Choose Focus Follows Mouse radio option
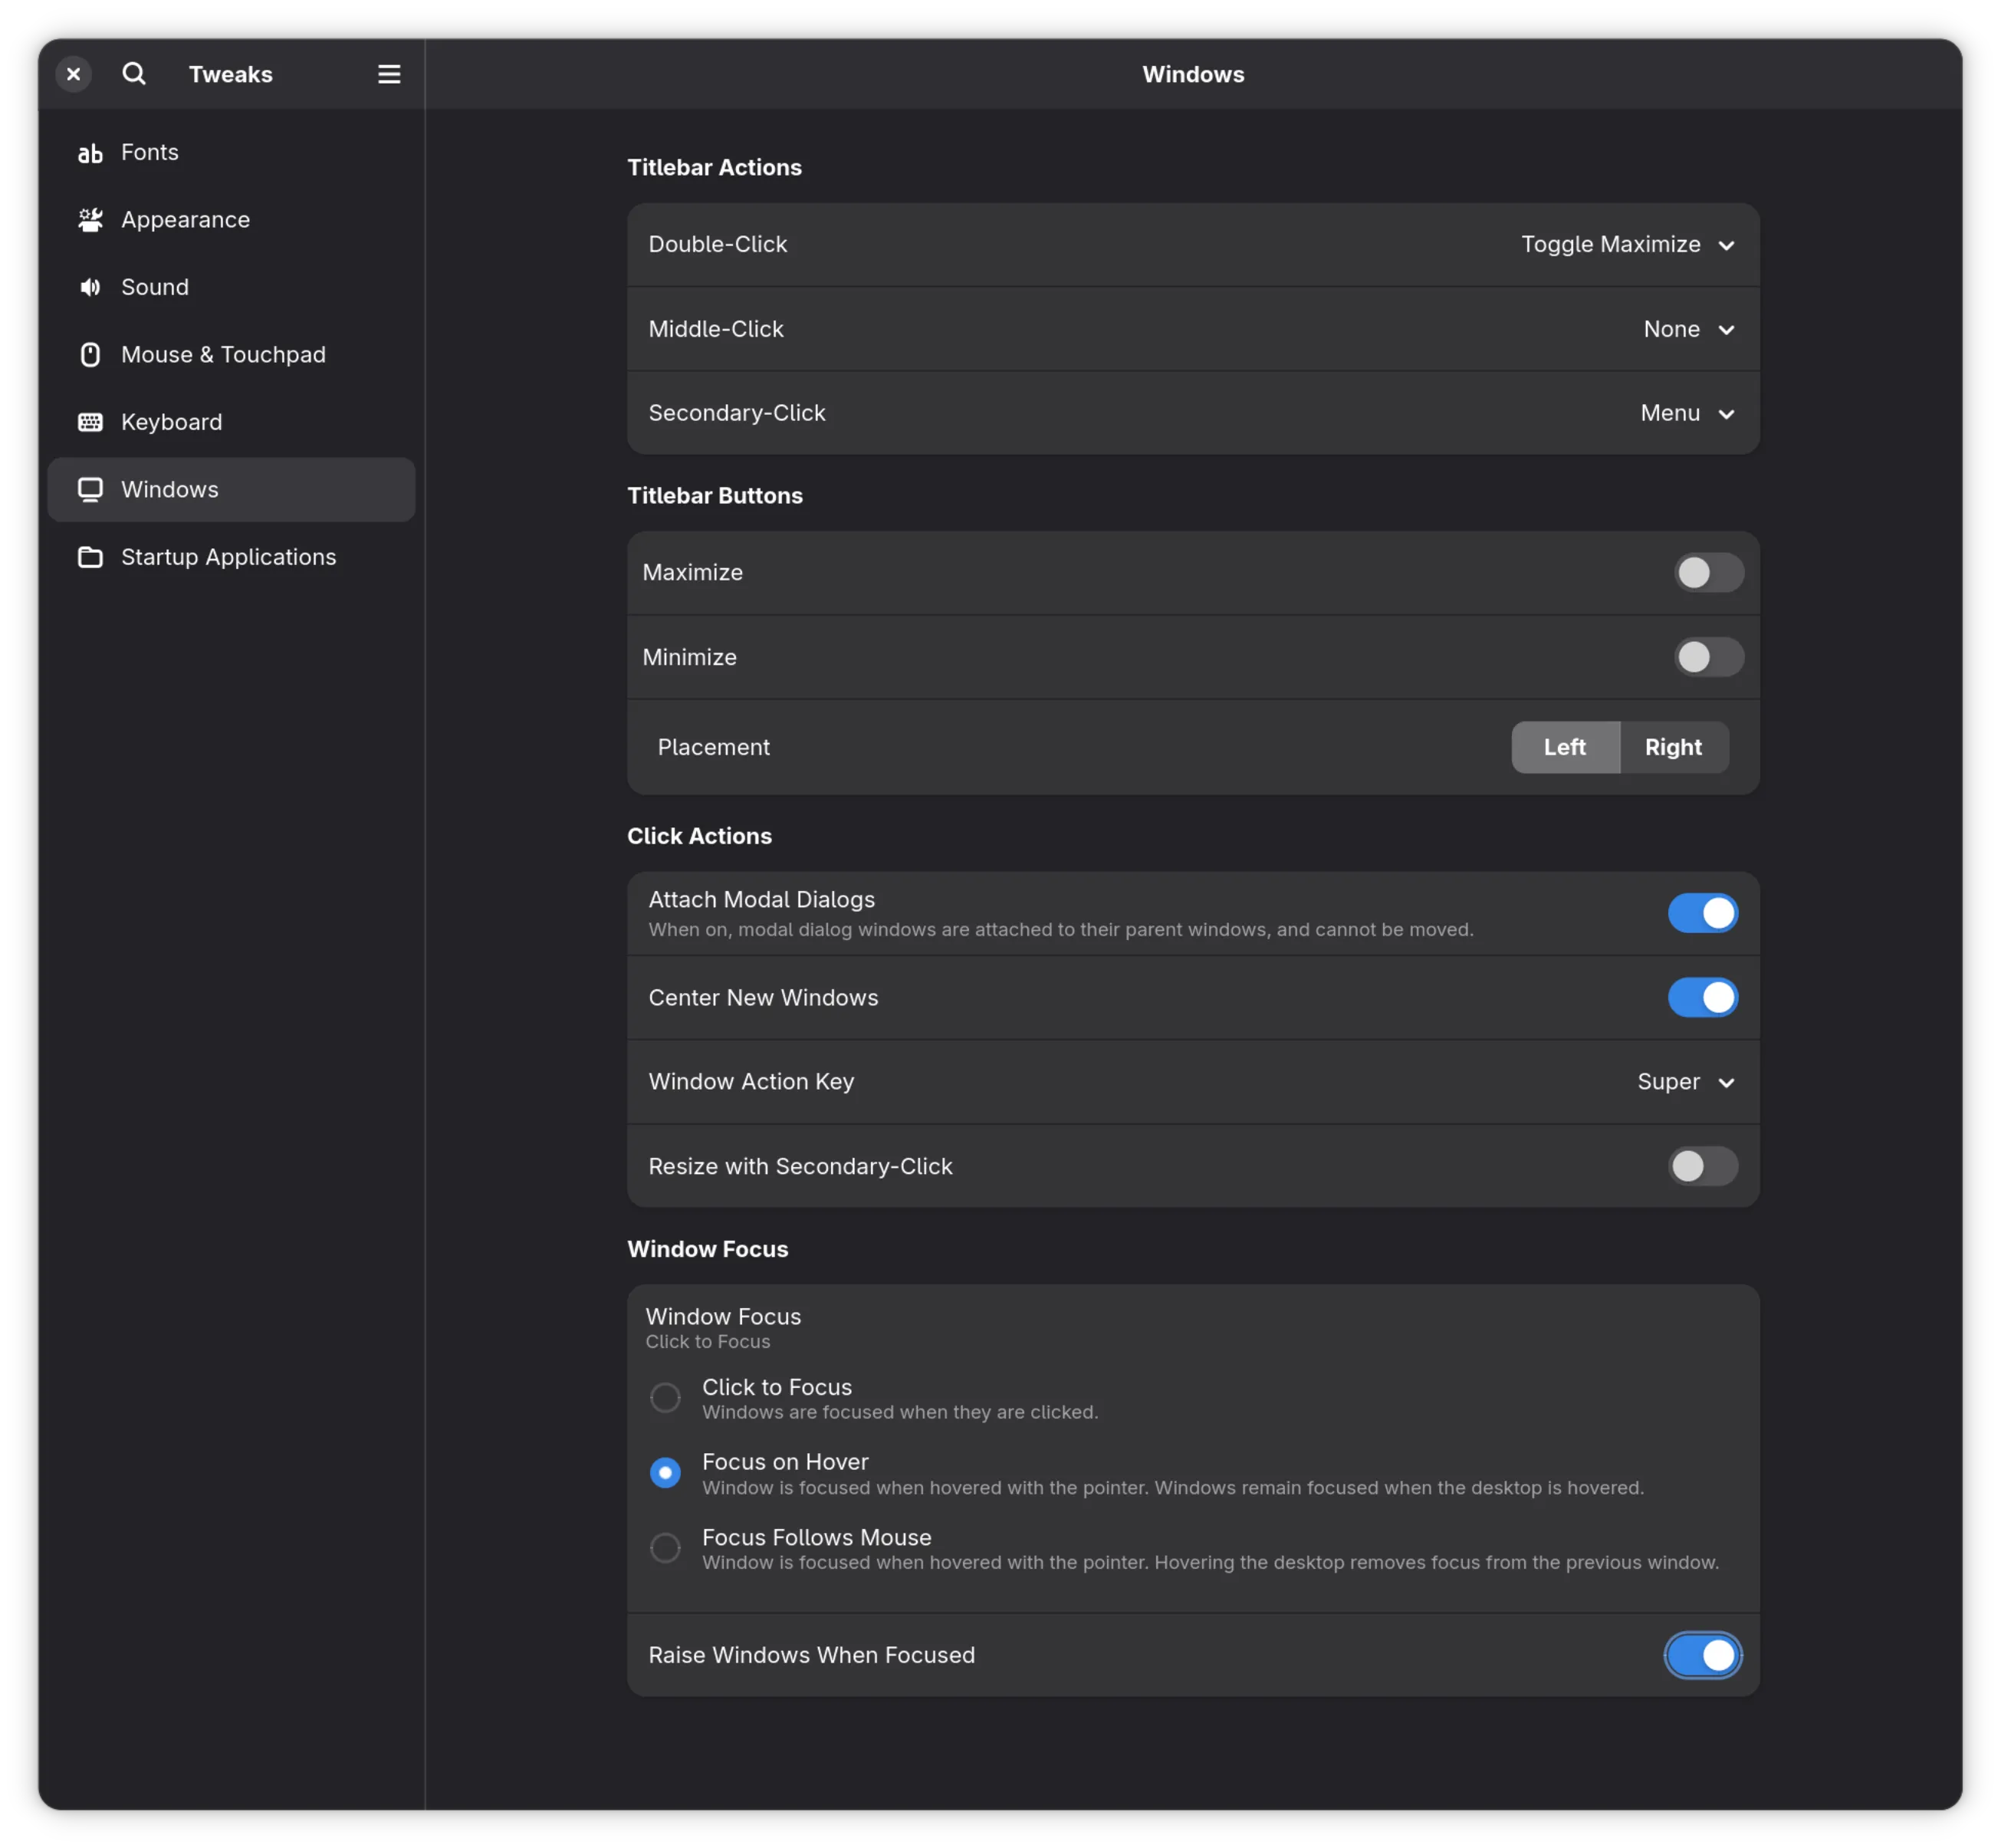The image size is (2001, 1848). tap(665, 1548)
